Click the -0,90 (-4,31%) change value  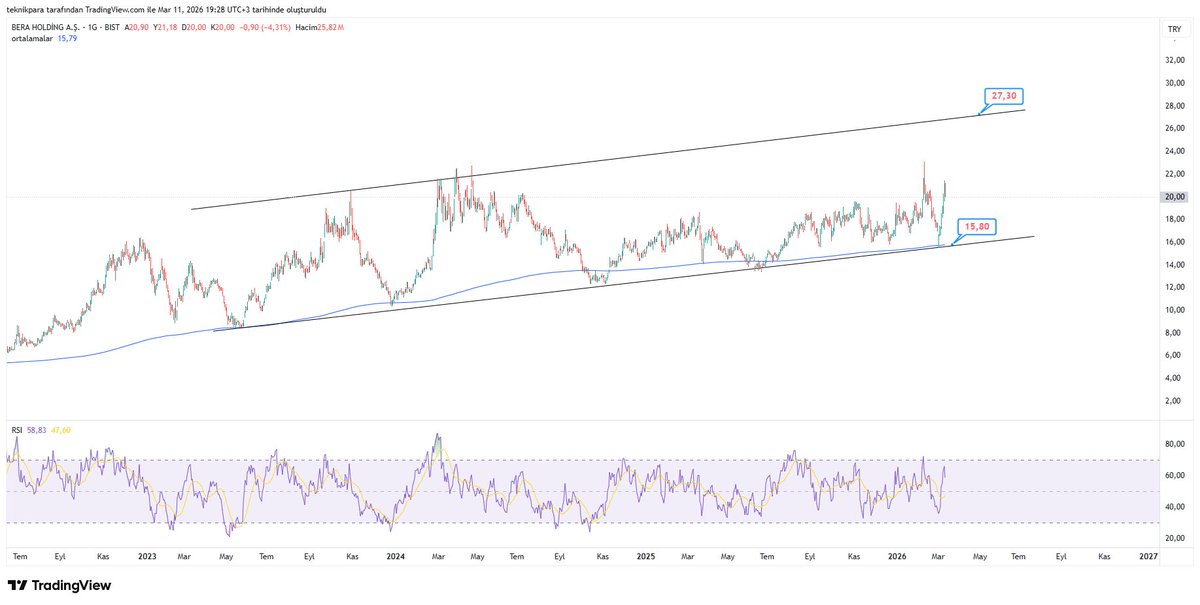coord(266,27)
